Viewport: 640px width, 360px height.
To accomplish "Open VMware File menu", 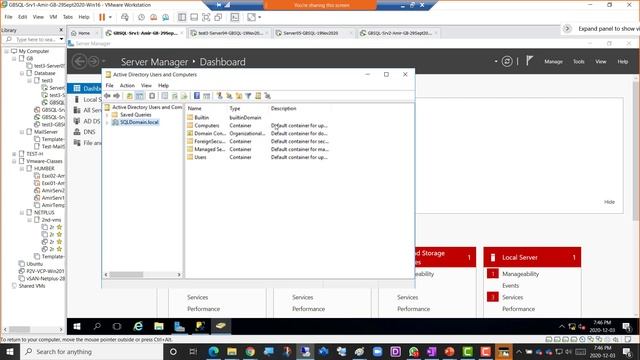I will 8,17.
